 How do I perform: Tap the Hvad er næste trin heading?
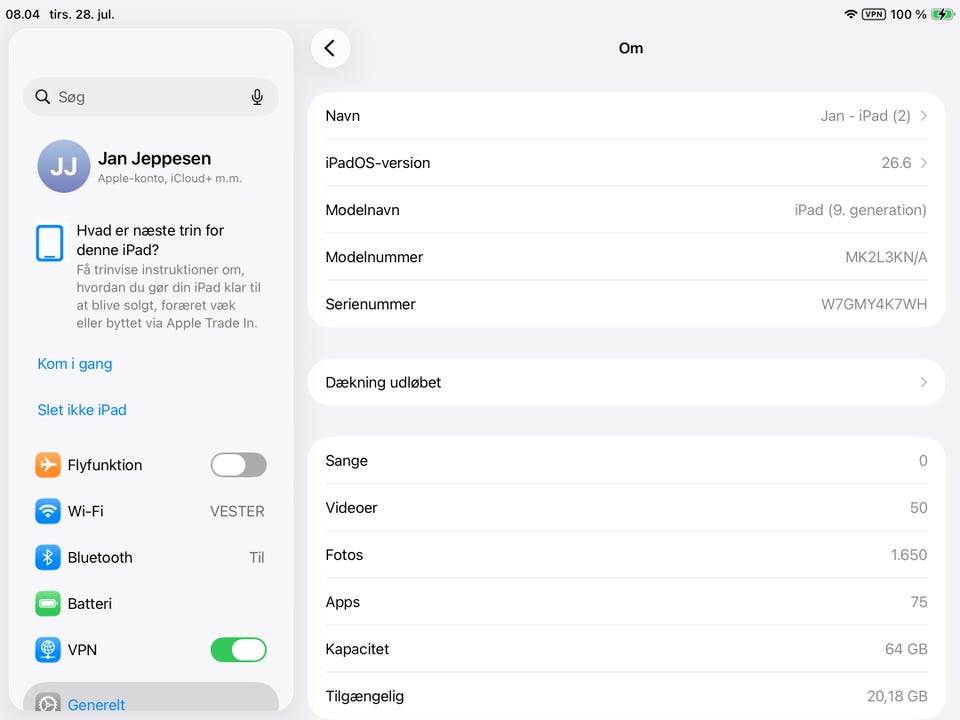tap(150, 240)
